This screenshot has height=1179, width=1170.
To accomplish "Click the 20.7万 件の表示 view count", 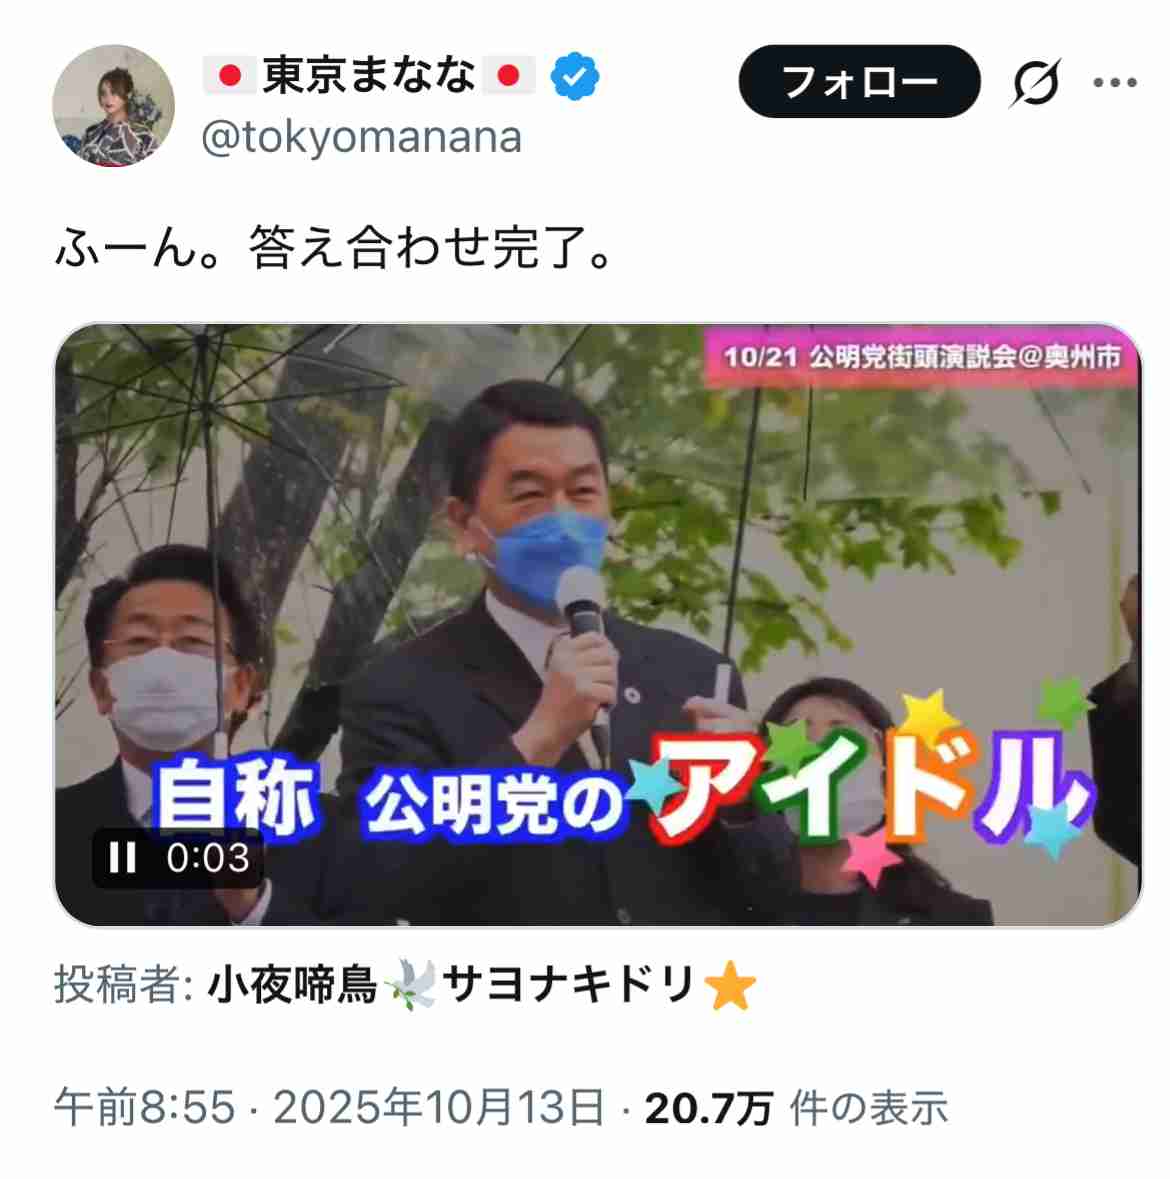I will click(x=796, y=1108).
